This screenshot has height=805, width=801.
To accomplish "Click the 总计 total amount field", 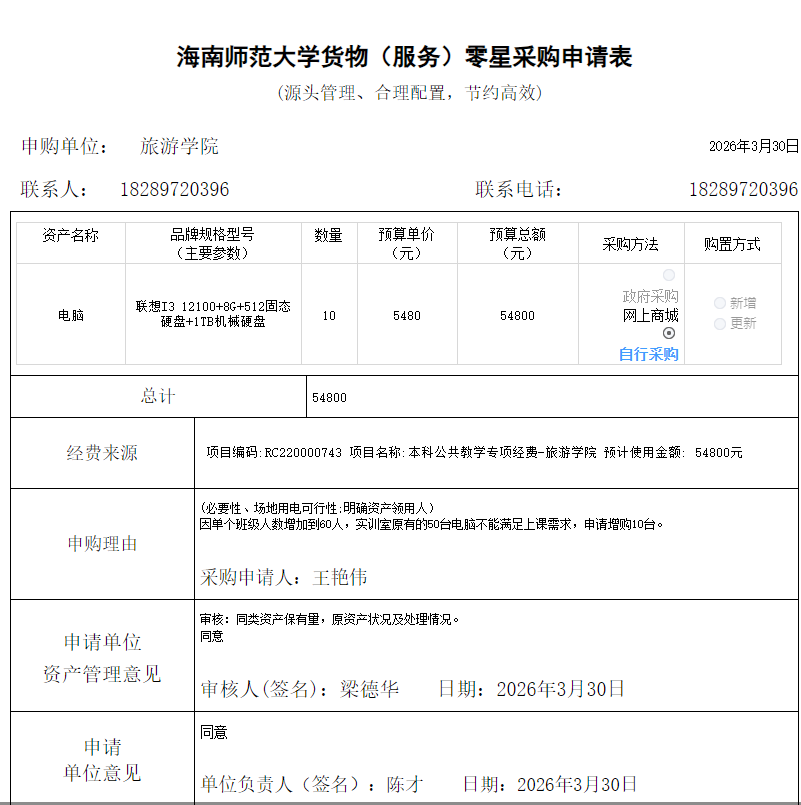I will (x=330, y=397).
